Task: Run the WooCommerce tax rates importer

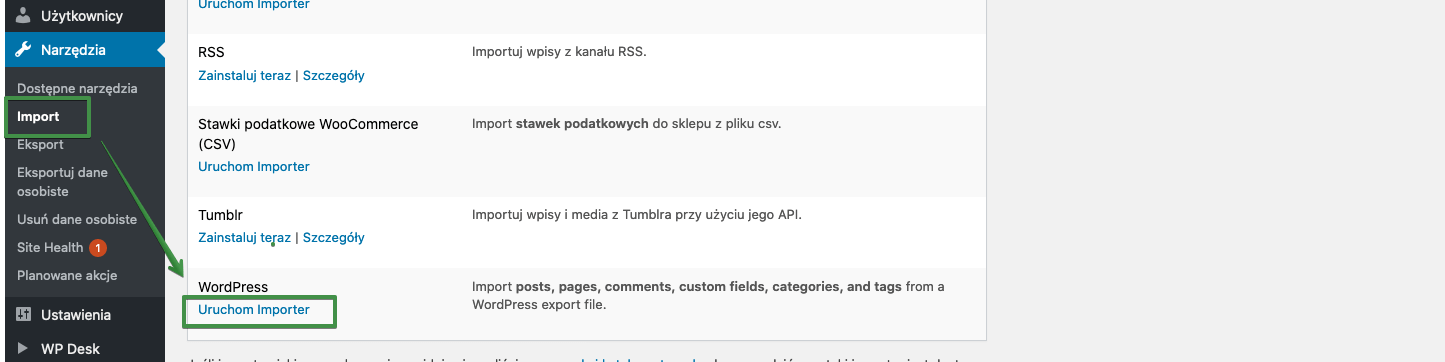Action: coord(254,166)
